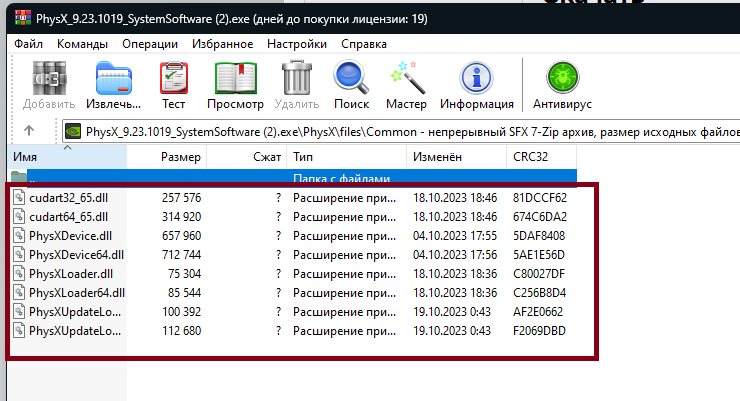Sort by the CRC32 column header
Screen dimensions: 740x401
click(x=541, y=157)
